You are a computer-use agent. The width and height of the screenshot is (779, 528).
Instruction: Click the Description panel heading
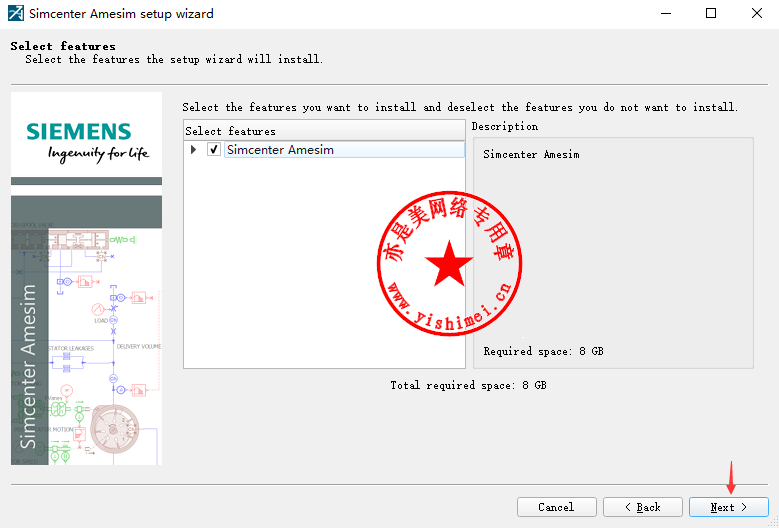click(x=505, y=126)
